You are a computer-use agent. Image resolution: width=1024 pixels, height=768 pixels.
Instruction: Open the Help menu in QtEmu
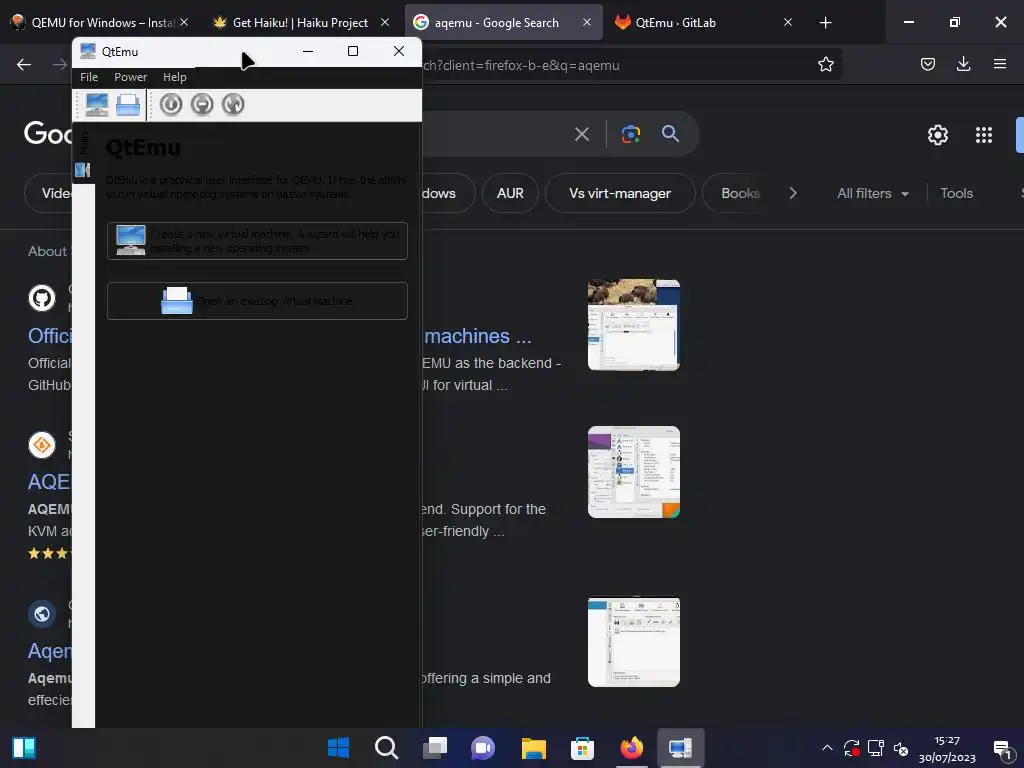pos(174,77)
